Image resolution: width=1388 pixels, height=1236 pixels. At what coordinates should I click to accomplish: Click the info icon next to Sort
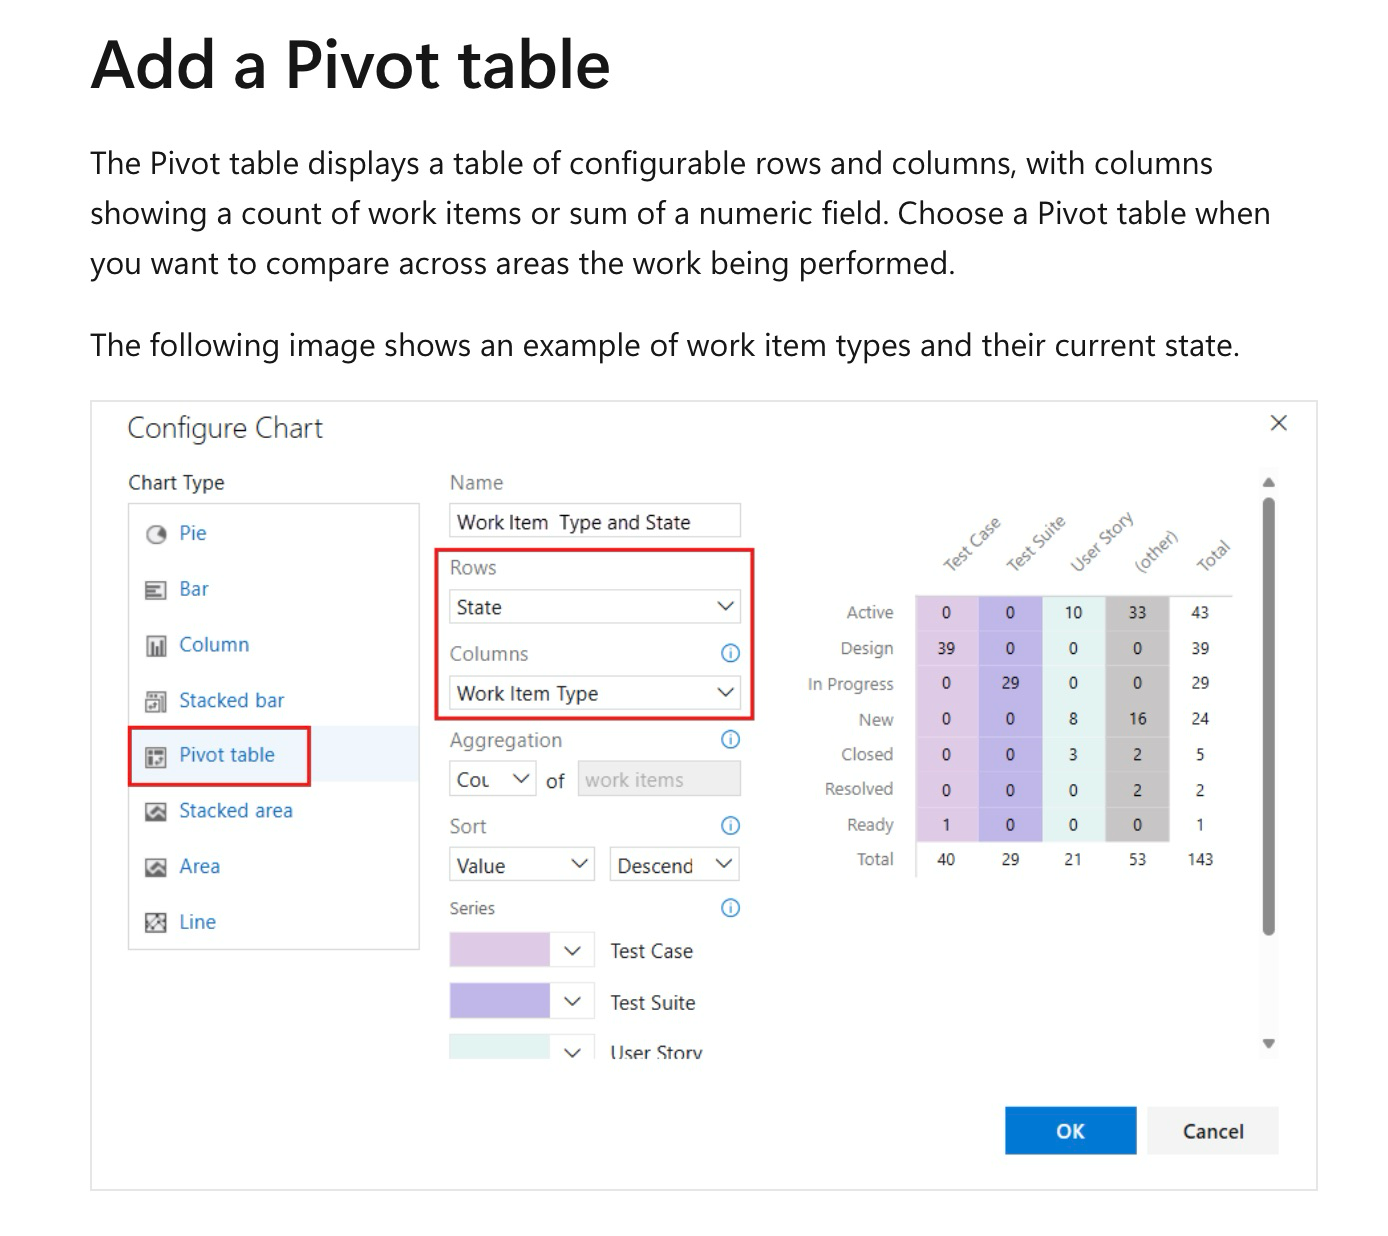click(729, 825)
